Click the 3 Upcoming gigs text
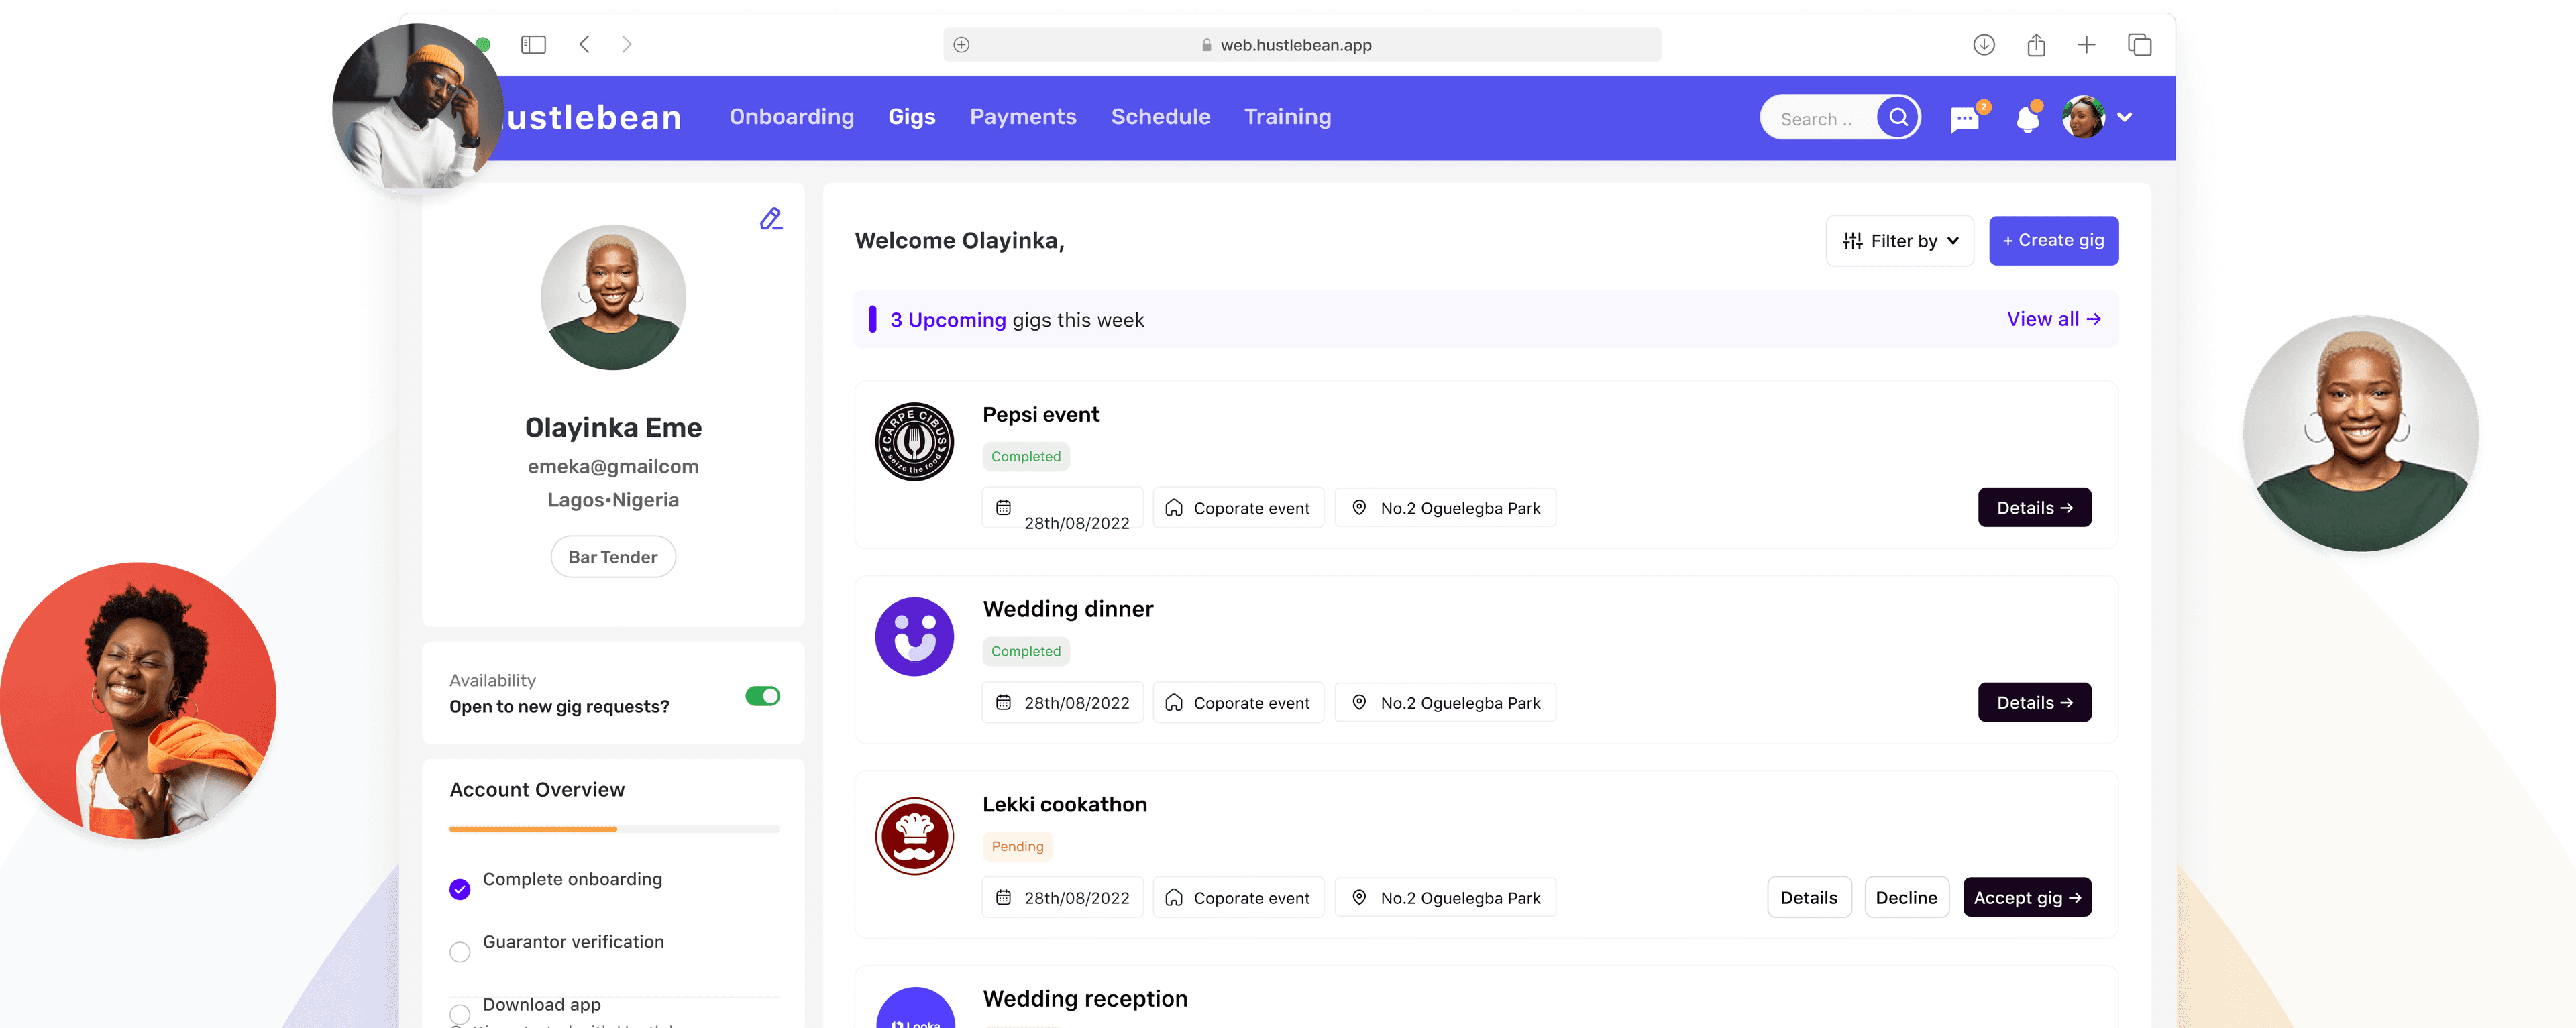Screen dimensions: 2576x1028 [x=1016, y=320]
